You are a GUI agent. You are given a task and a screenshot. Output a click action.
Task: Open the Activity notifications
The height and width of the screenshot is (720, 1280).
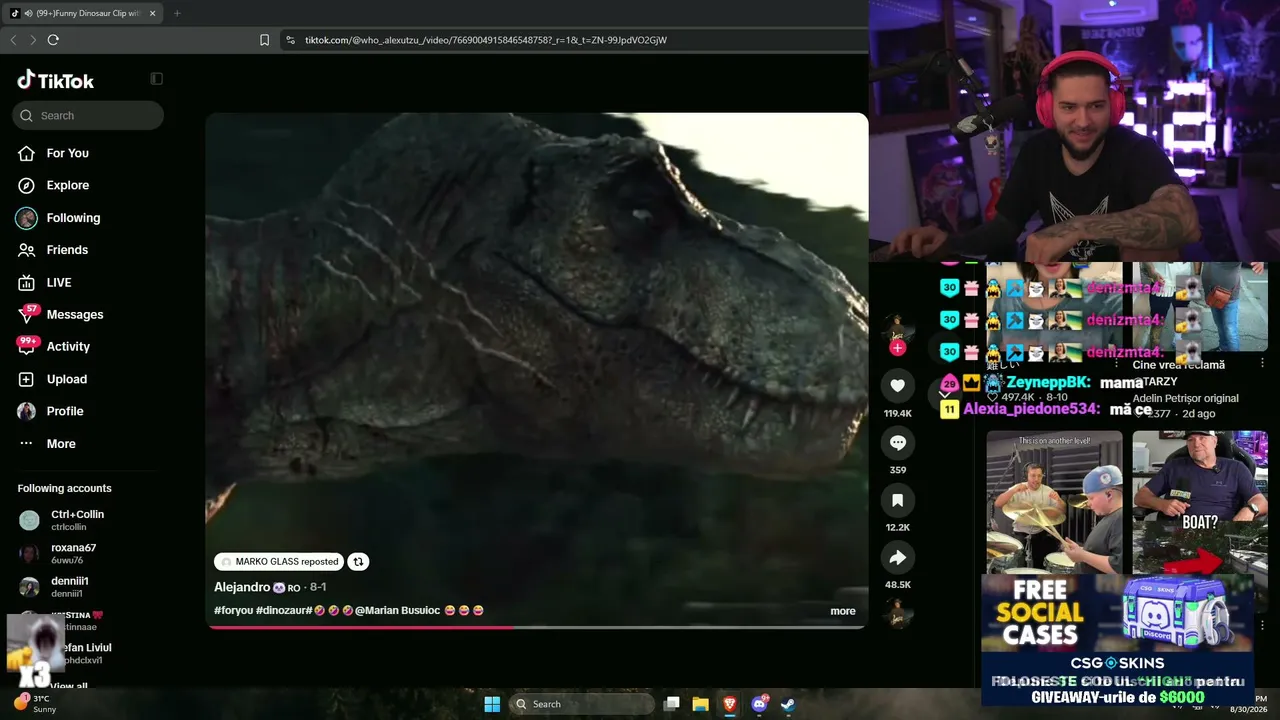coord(68,346)
